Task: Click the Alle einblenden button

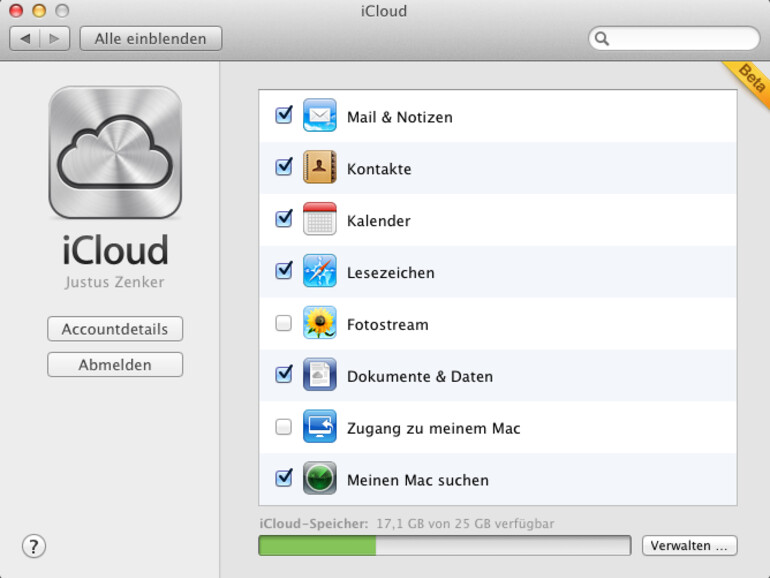Action: tap(151, 38)
